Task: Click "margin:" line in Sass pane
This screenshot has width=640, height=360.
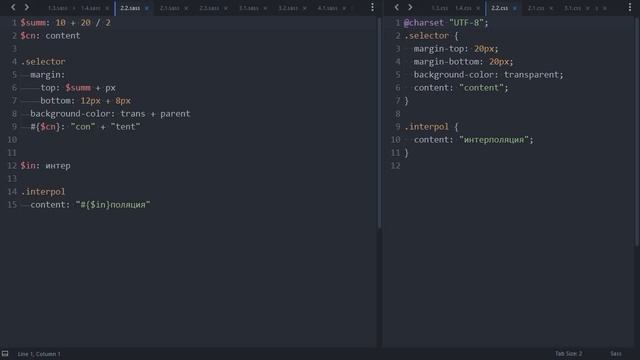Action: coord(47,75)
